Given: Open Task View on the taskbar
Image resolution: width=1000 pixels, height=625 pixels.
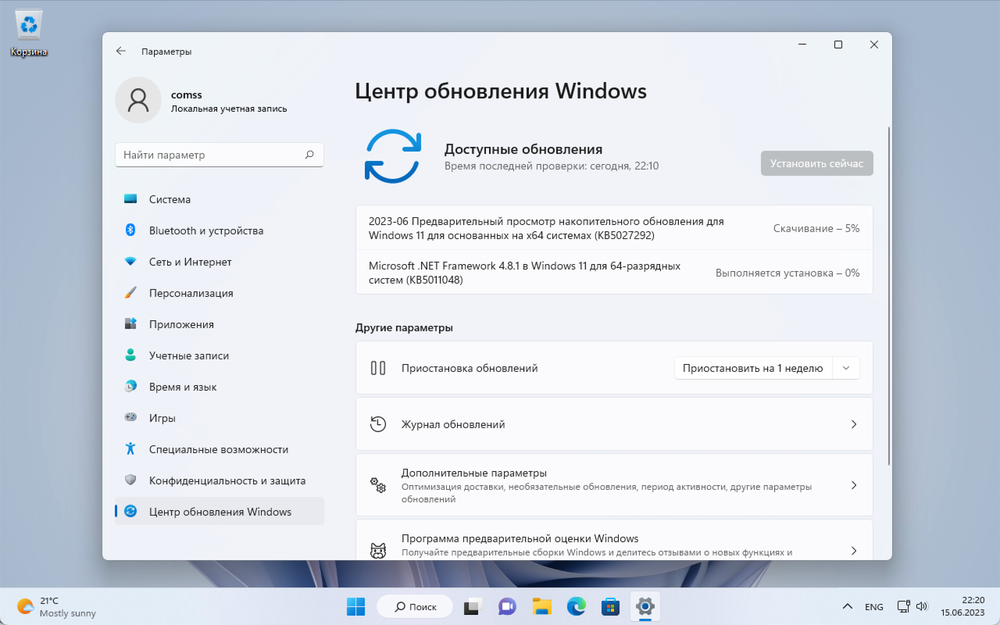Looking at the screenshot, I should [x=471, y=607].
